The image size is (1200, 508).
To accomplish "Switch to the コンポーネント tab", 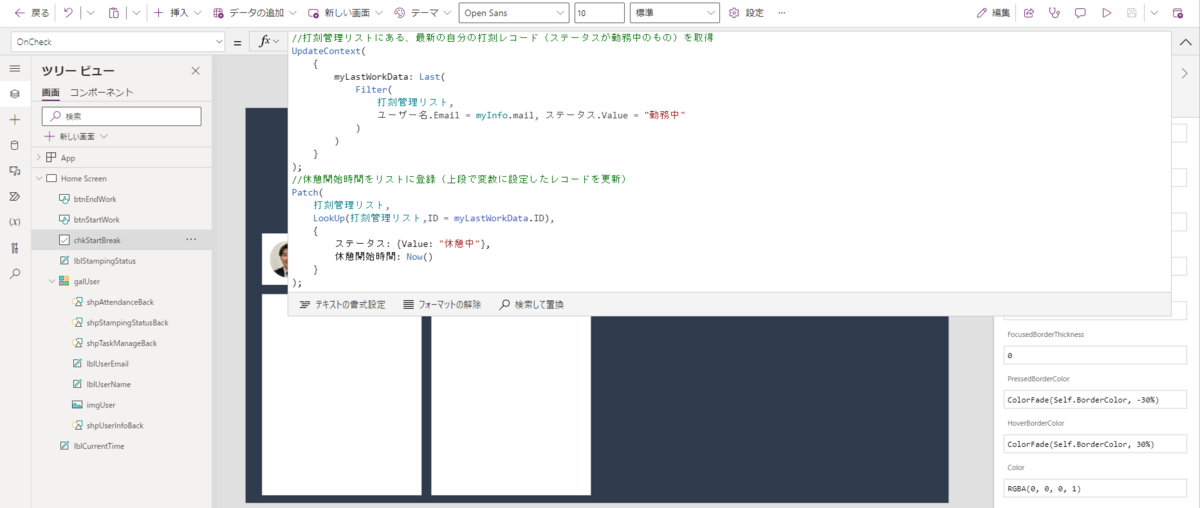I will (x=101, y=93).
